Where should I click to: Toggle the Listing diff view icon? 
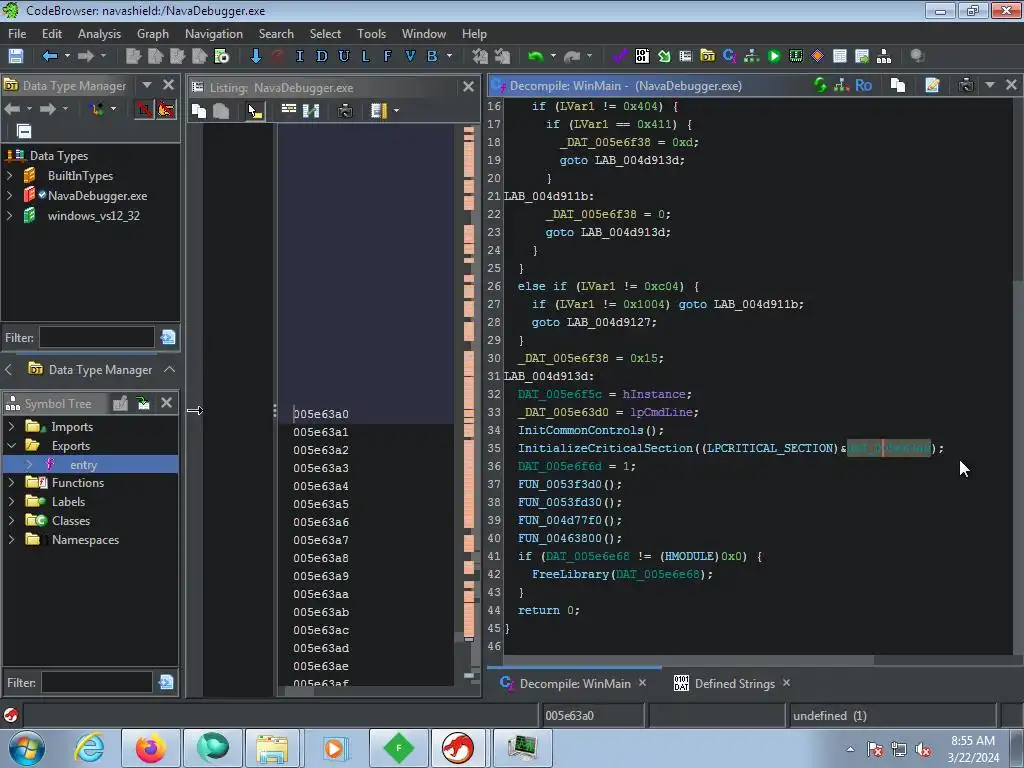click(x=311, y=111)
